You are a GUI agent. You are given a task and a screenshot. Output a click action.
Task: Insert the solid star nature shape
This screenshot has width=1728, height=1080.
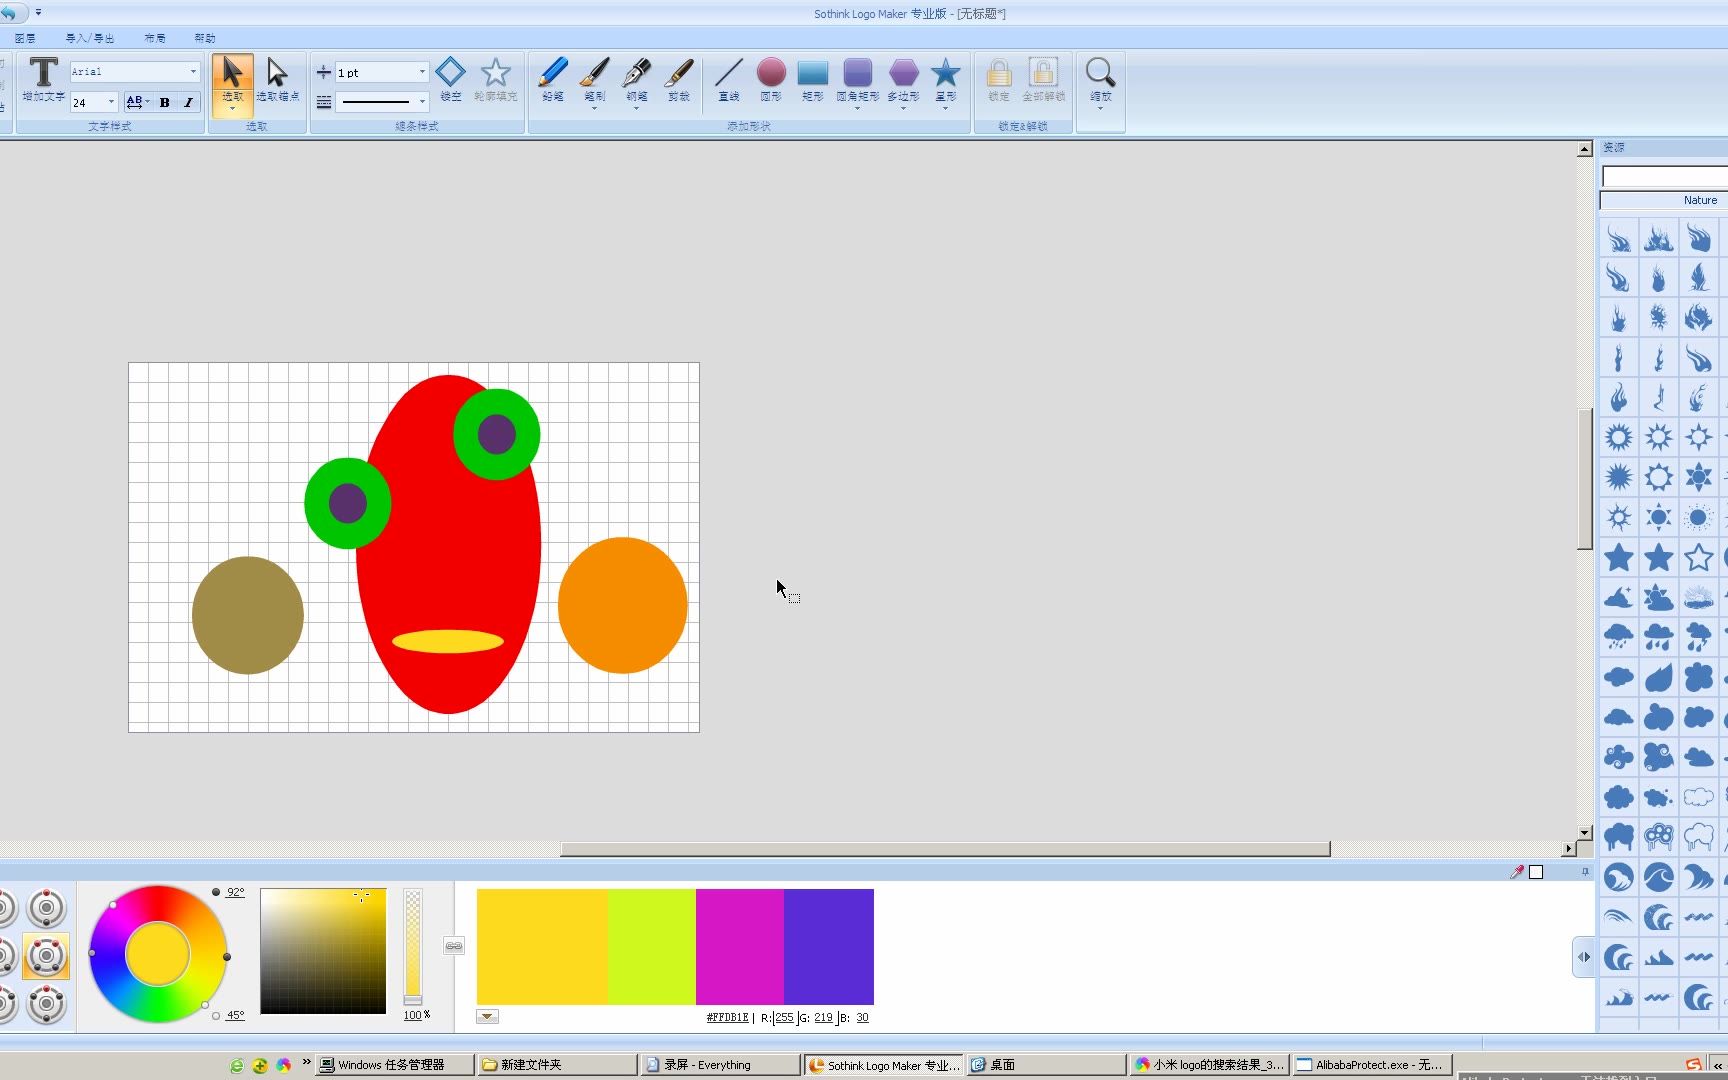click(1618, 558)
